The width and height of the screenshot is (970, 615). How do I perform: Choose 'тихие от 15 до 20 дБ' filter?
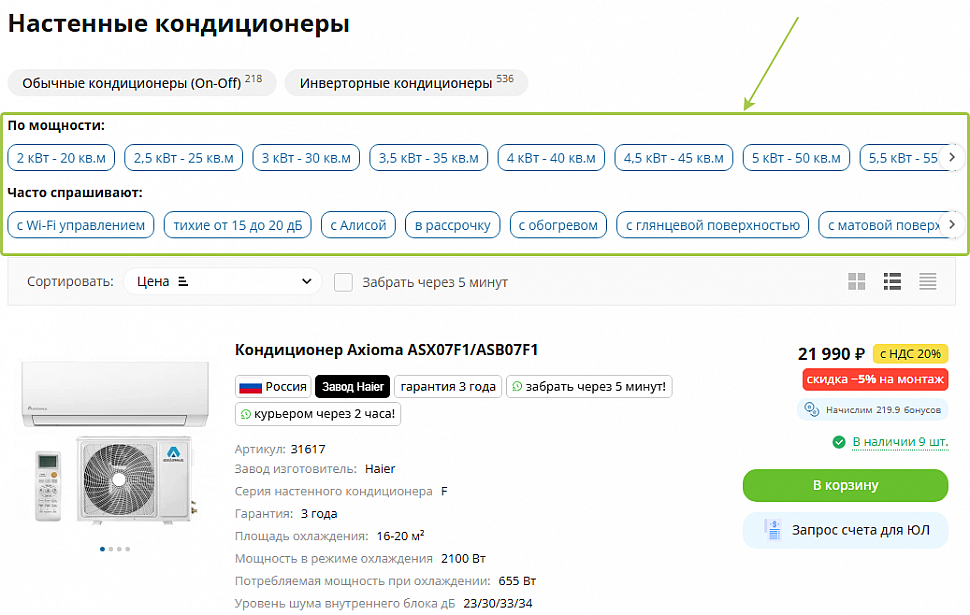238,225
